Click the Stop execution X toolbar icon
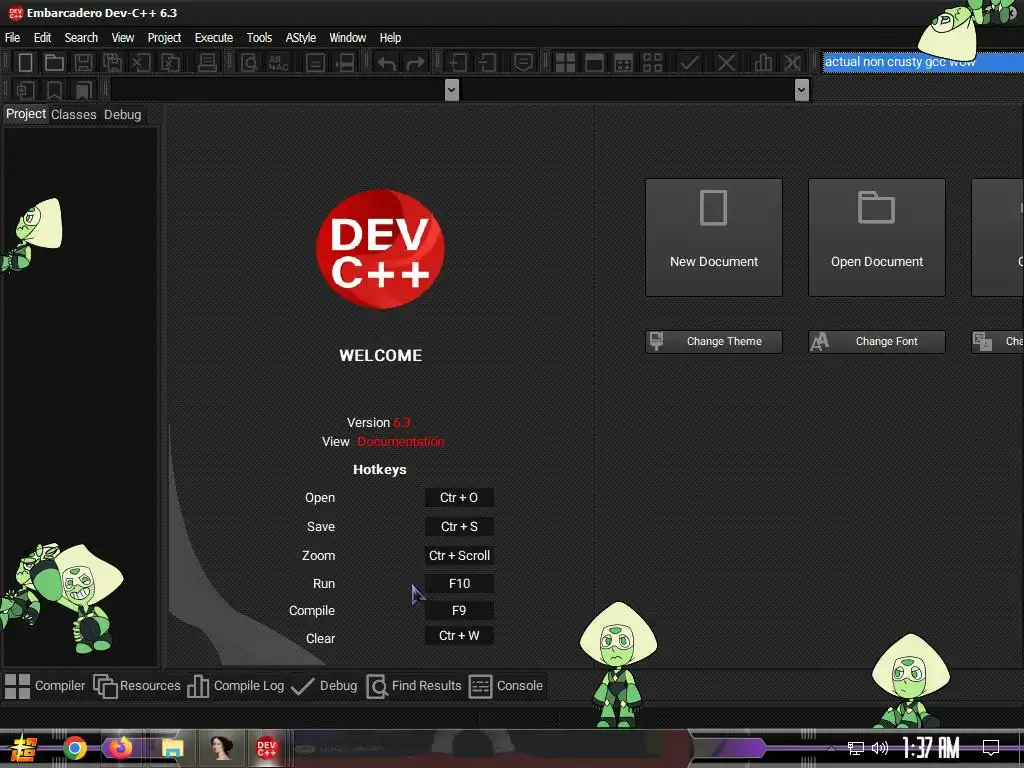 point(726,63)
